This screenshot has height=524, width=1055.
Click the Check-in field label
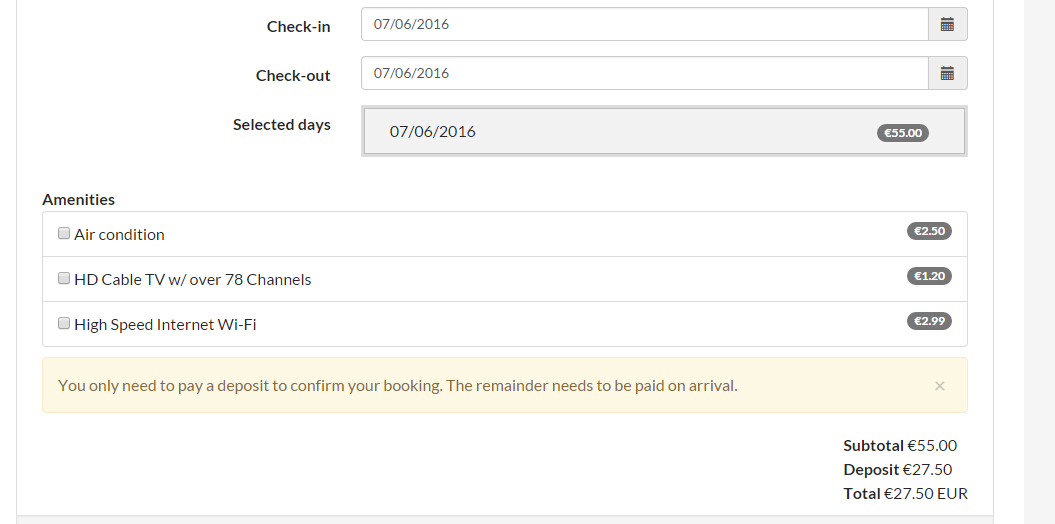298,27
